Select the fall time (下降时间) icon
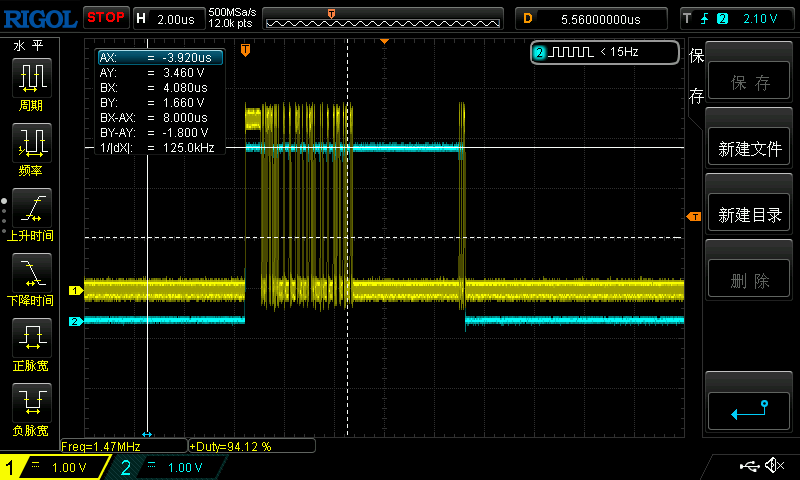This screenshot has width=800, height=480. coord(31,273)
